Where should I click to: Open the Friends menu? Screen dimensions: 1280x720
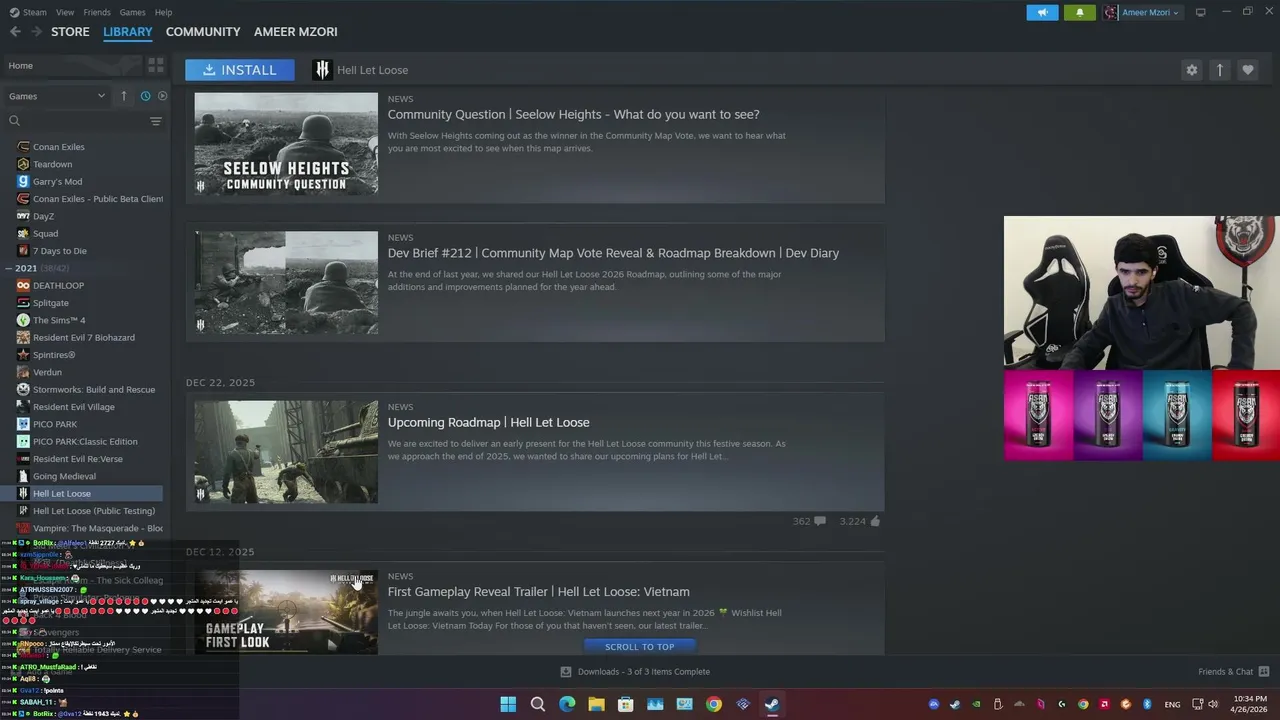pos(97,12)
